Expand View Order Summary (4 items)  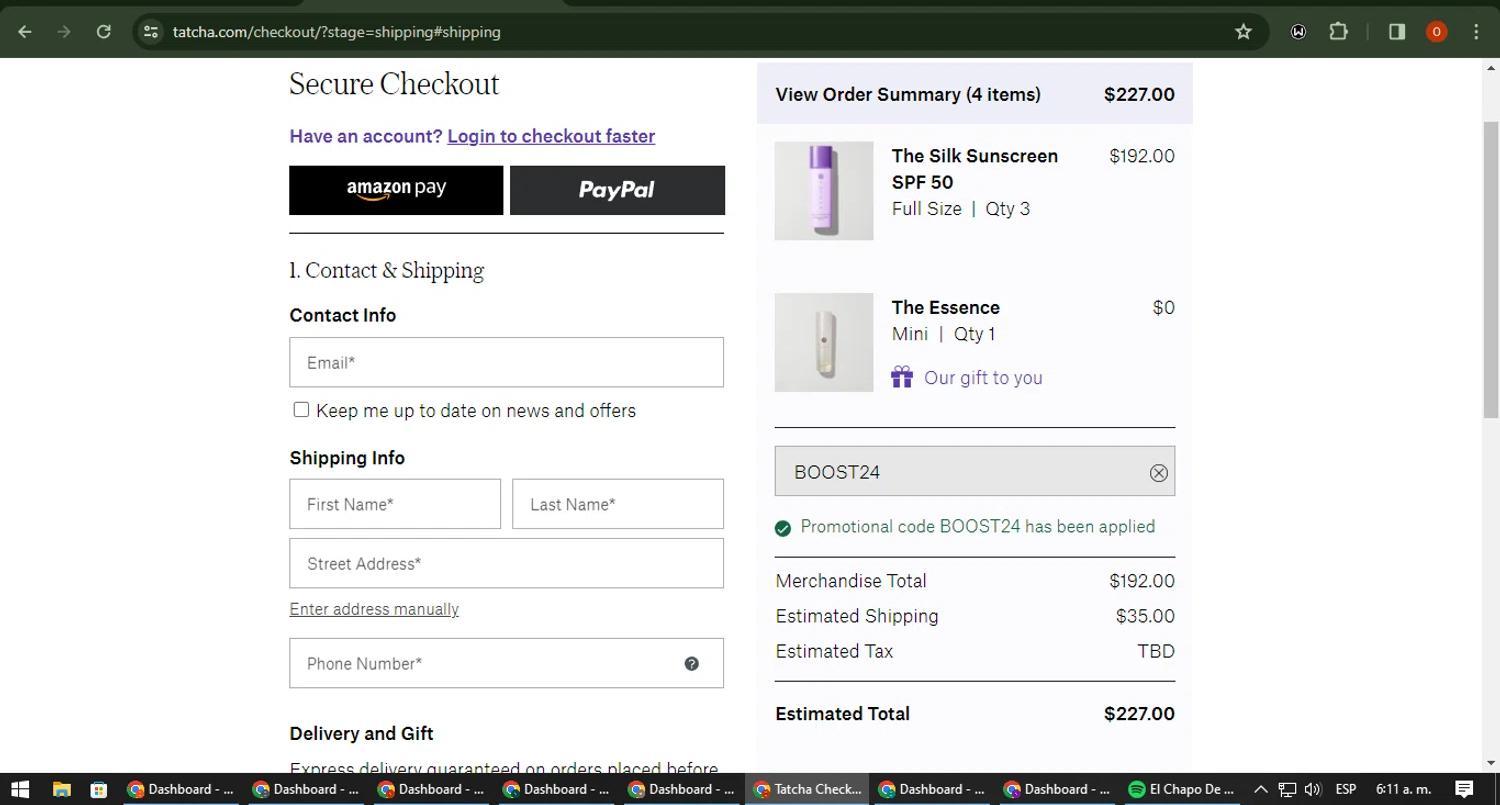(x=975, y=94)
